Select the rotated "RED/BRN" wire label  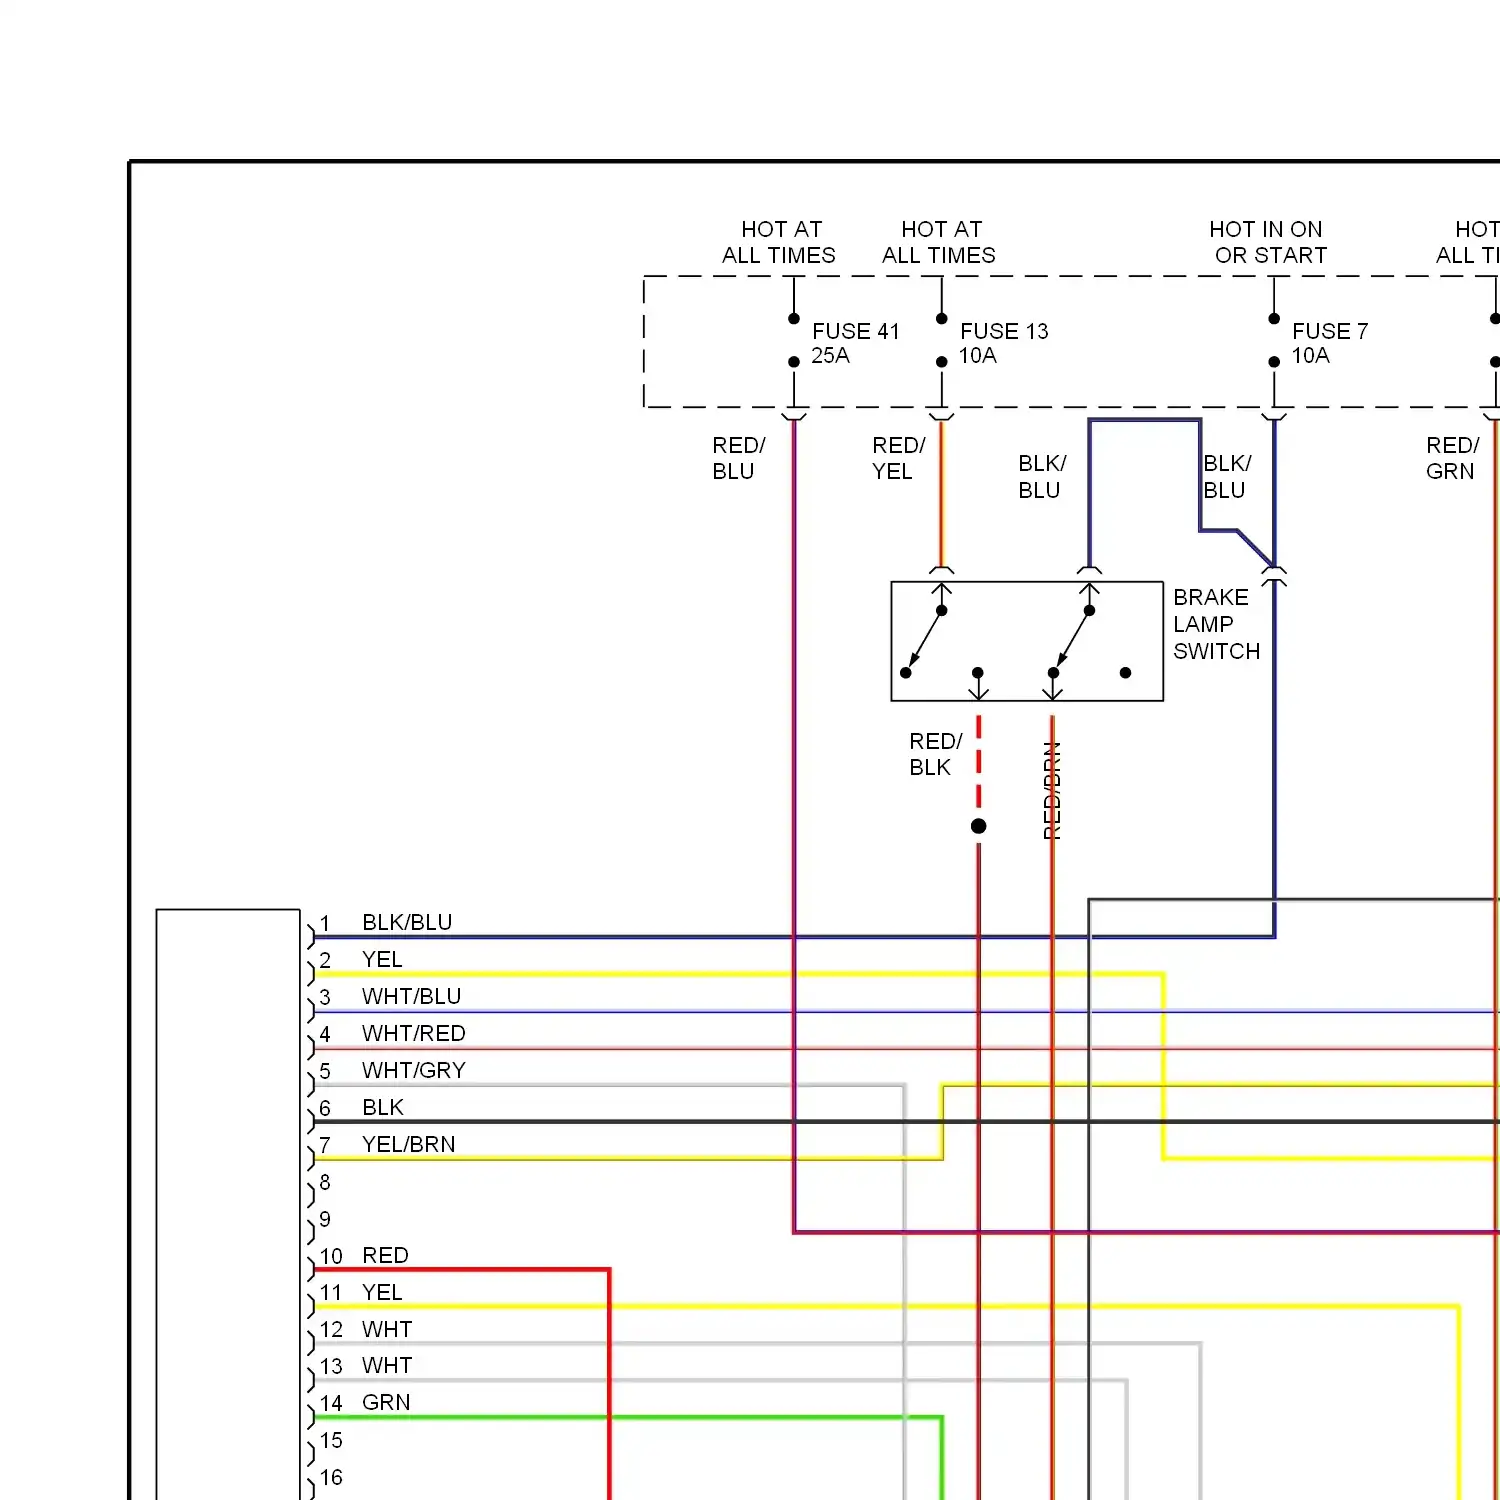tap(1051, 790)
